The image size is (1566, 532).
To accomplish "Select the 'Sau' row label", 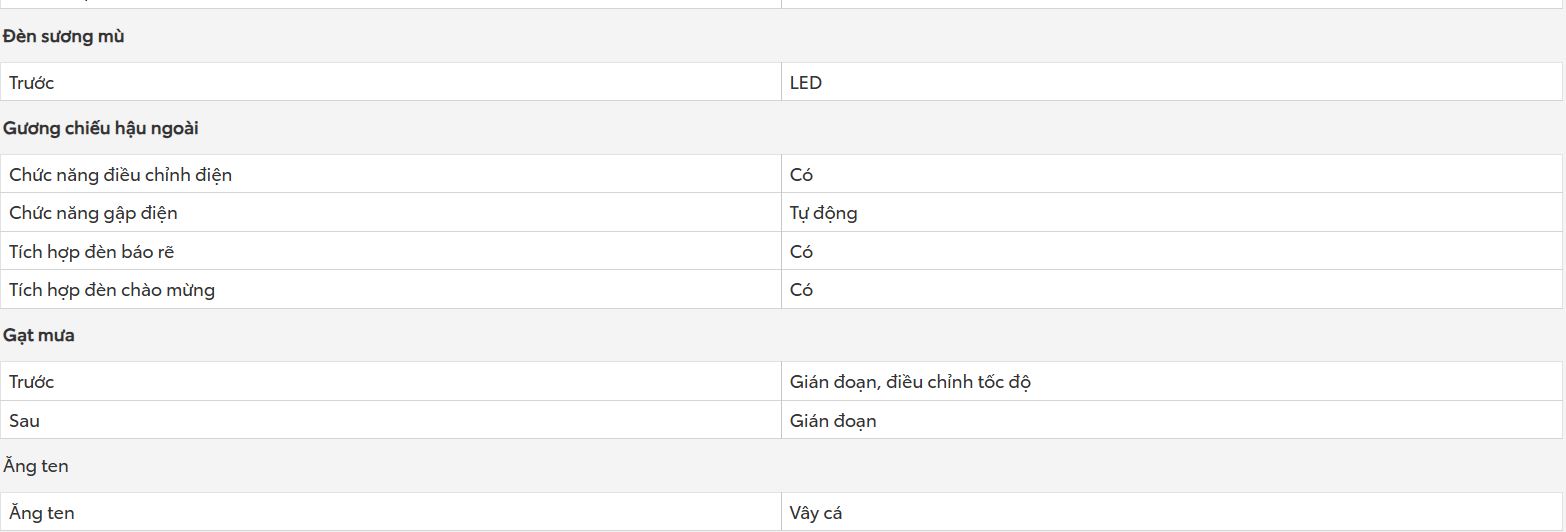I will coord(24,421).
